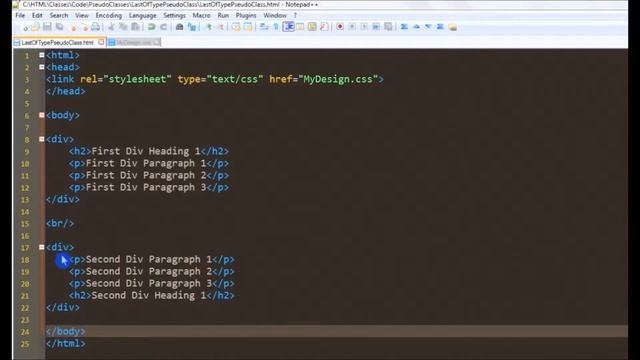Viewport: 640px width, 360px height.
Task: Open the Edit menu
Action: pyautogui.click(x=37, y=16)
